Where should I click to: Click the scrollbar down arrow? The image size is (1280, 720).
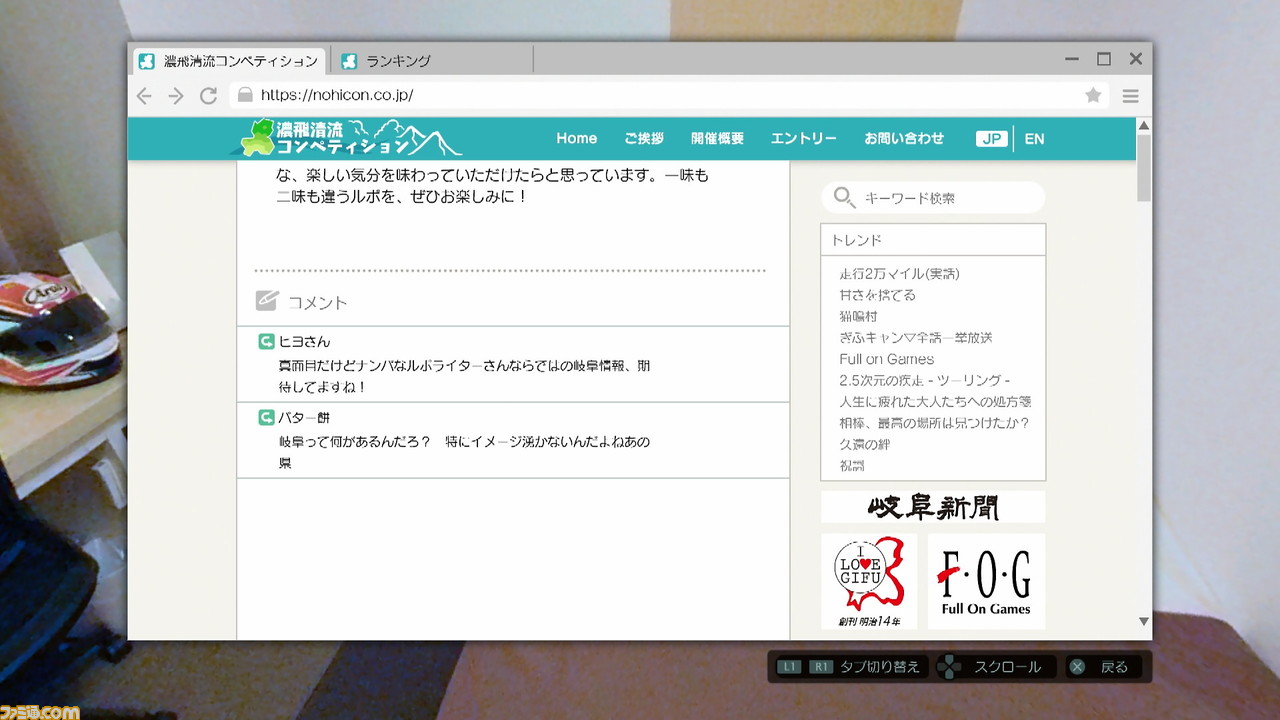[x=1144, y=622]
